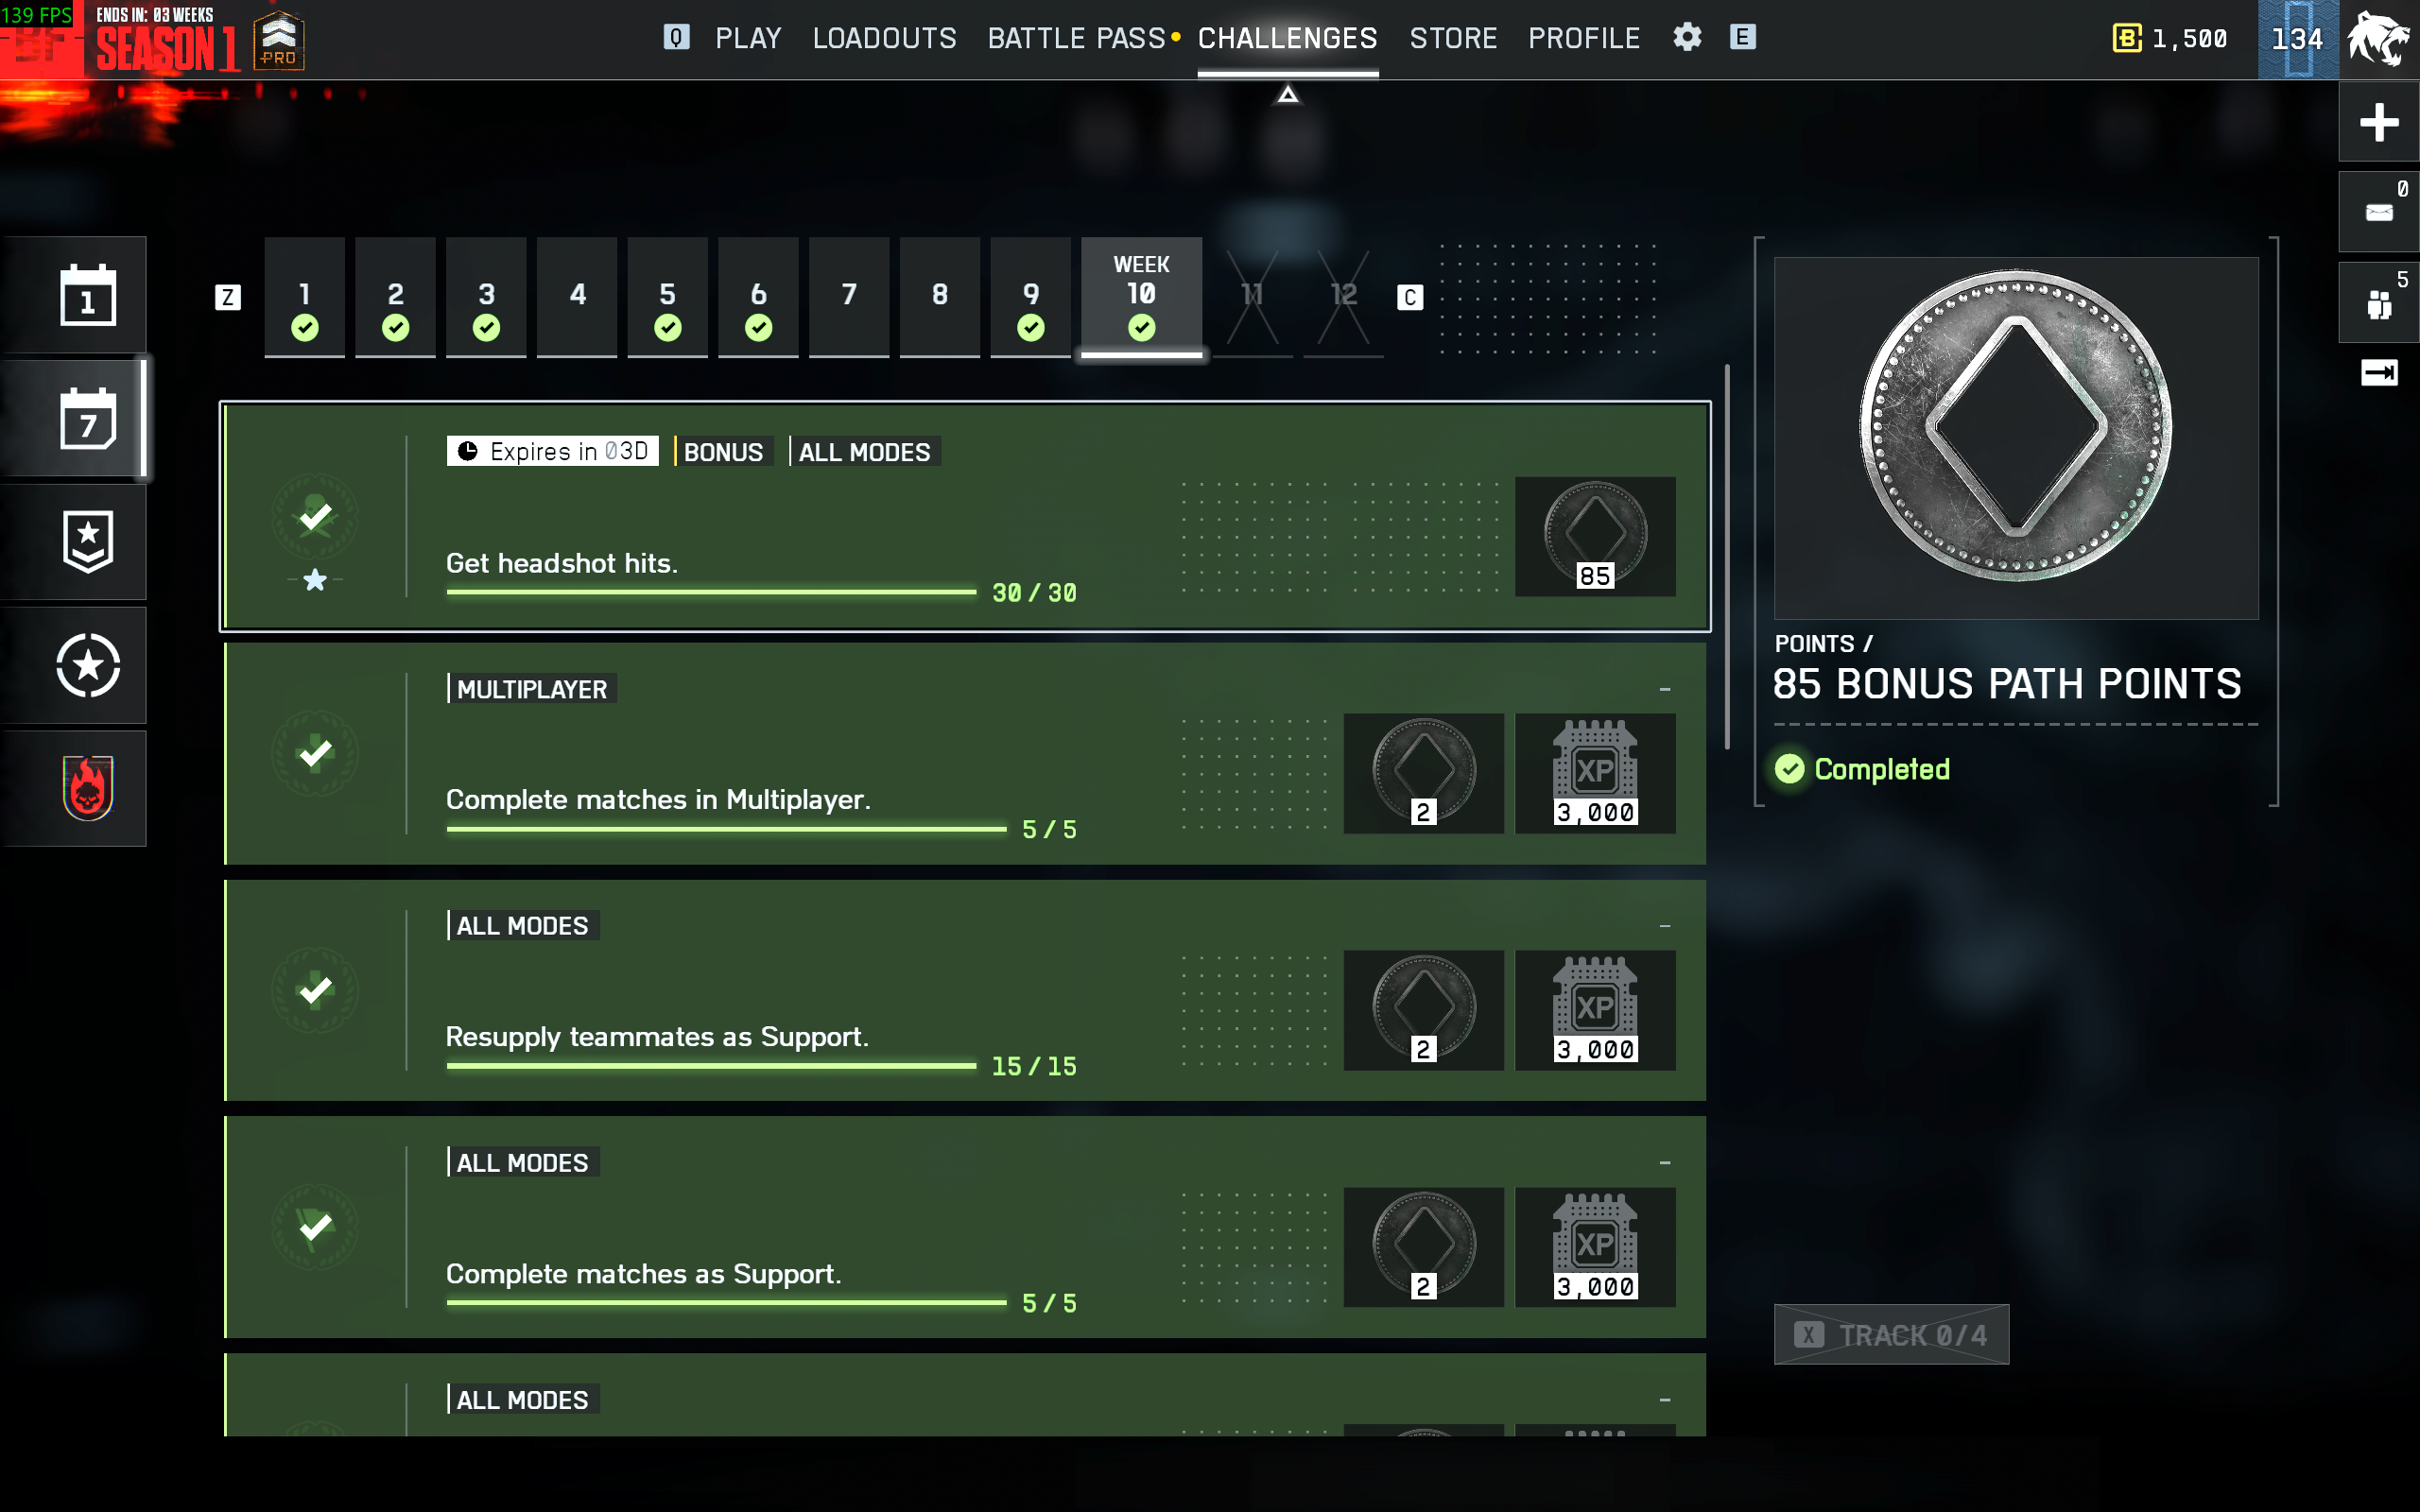The width and height of the screenshot is (2420, 1512).
Task: Click the challenge list vertical scrollbar
Action: pos(1727,557)
